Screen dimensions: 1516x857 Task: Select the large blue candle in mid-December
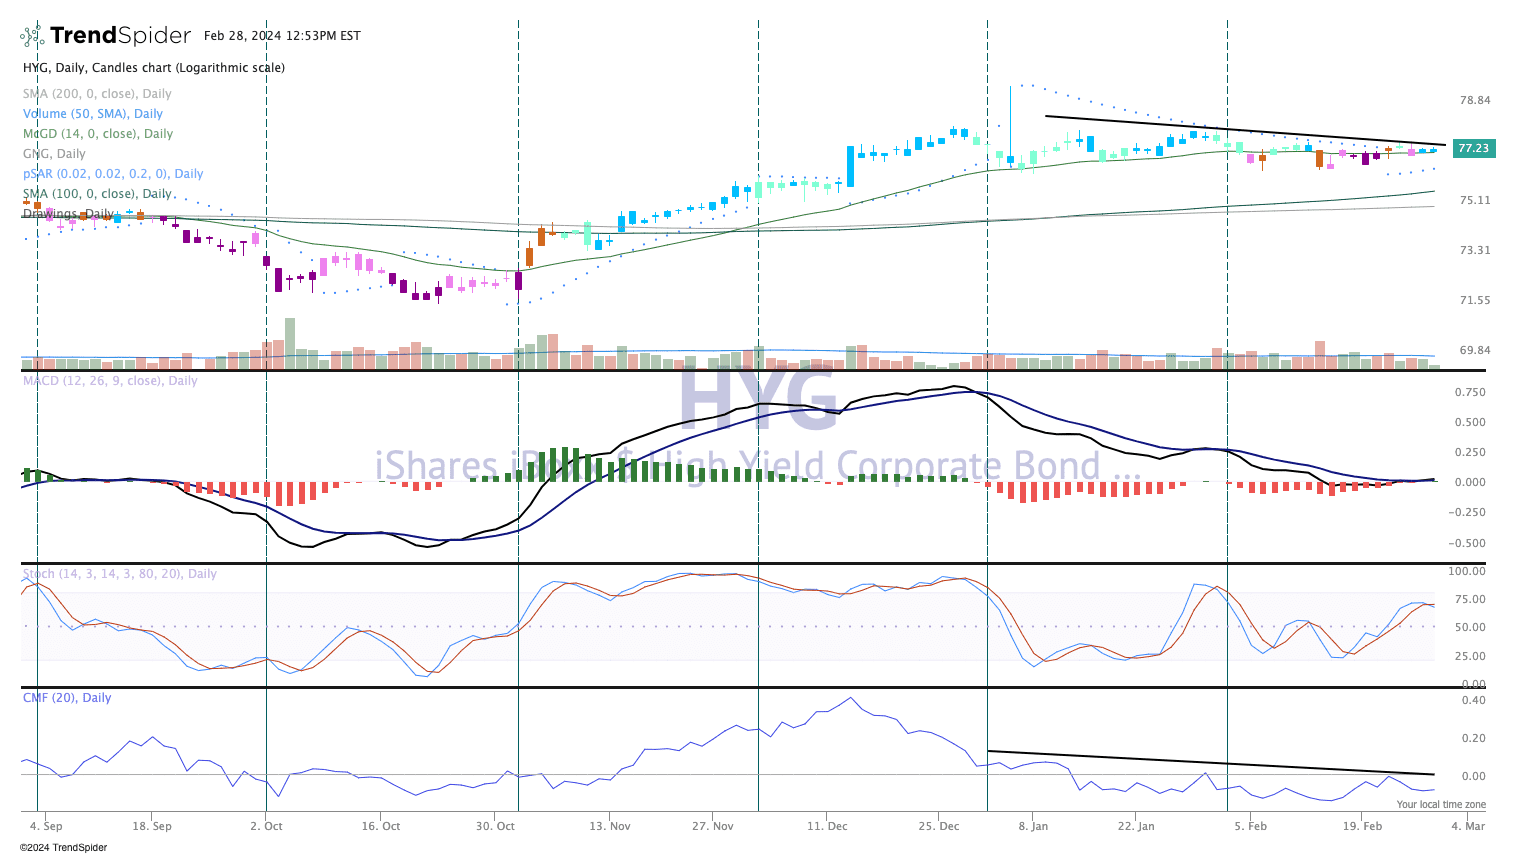coord(850,166)
